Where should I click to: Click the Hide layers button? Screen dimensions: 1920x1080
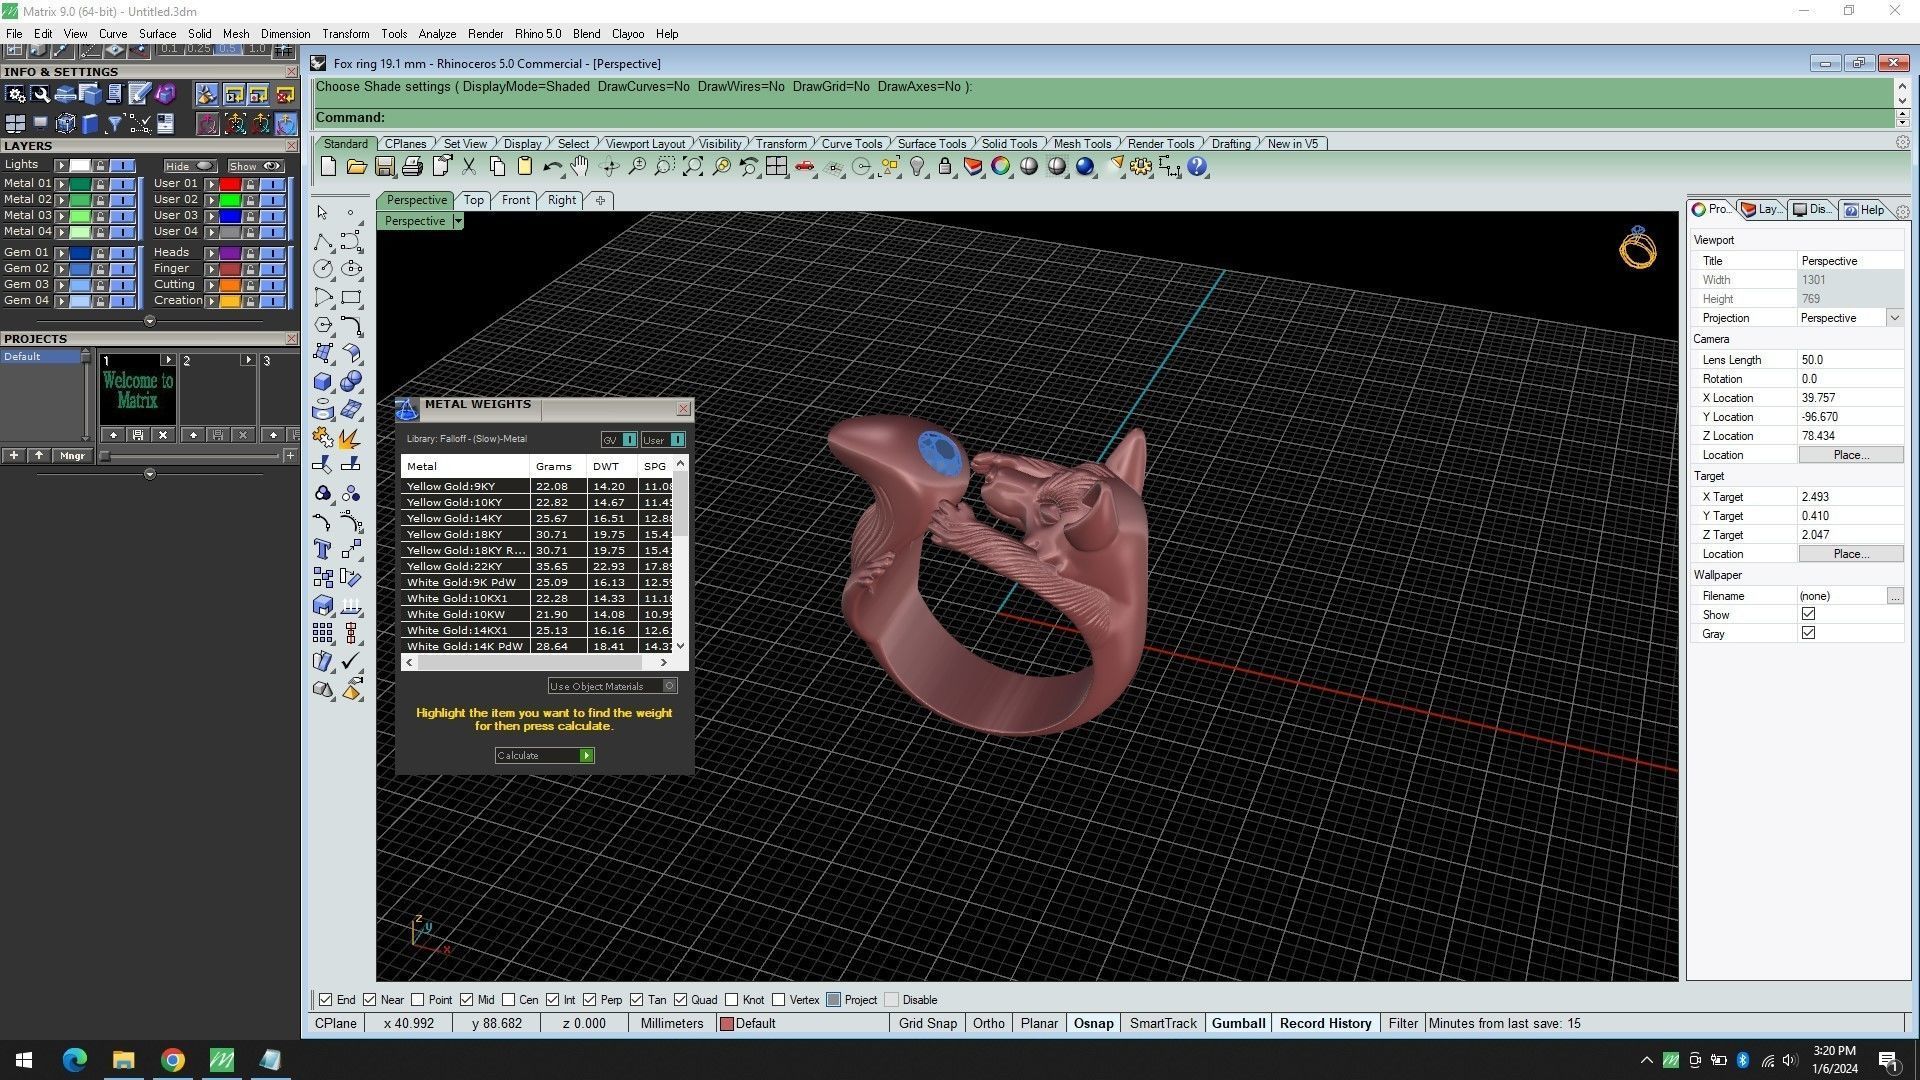tap(190, 166)
